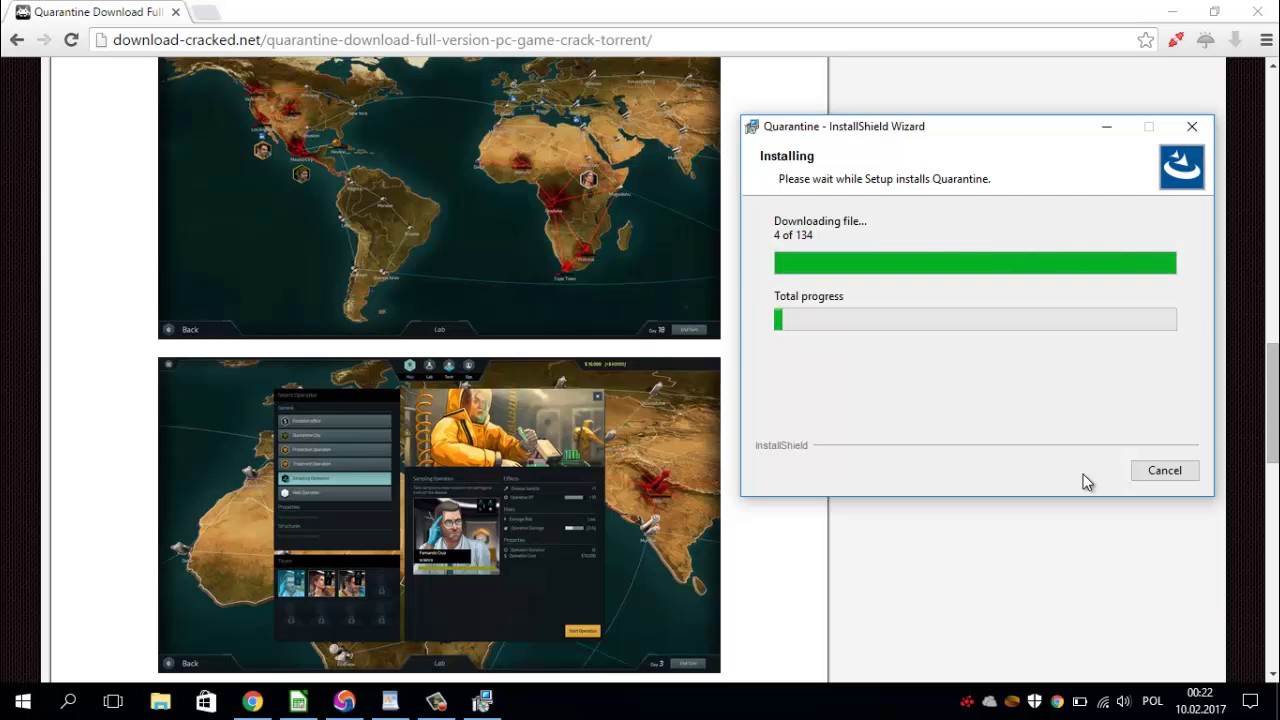Open File Explorer from the taskbar
The image size is (1280, 720).
tap(160, 701)
